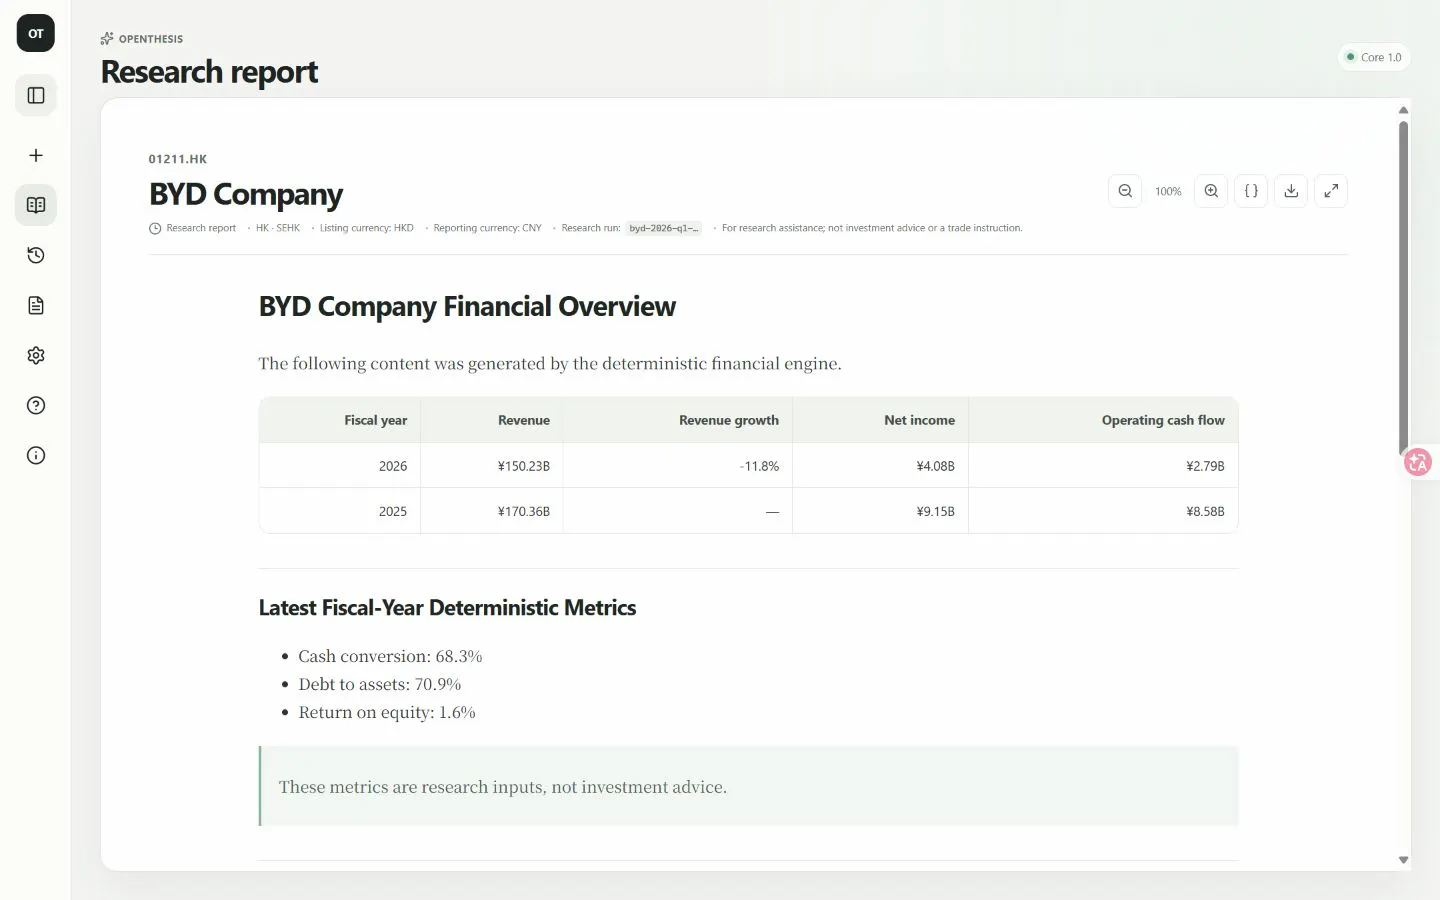
Task: Zoom out of the report
Action: coord(1125,191)
